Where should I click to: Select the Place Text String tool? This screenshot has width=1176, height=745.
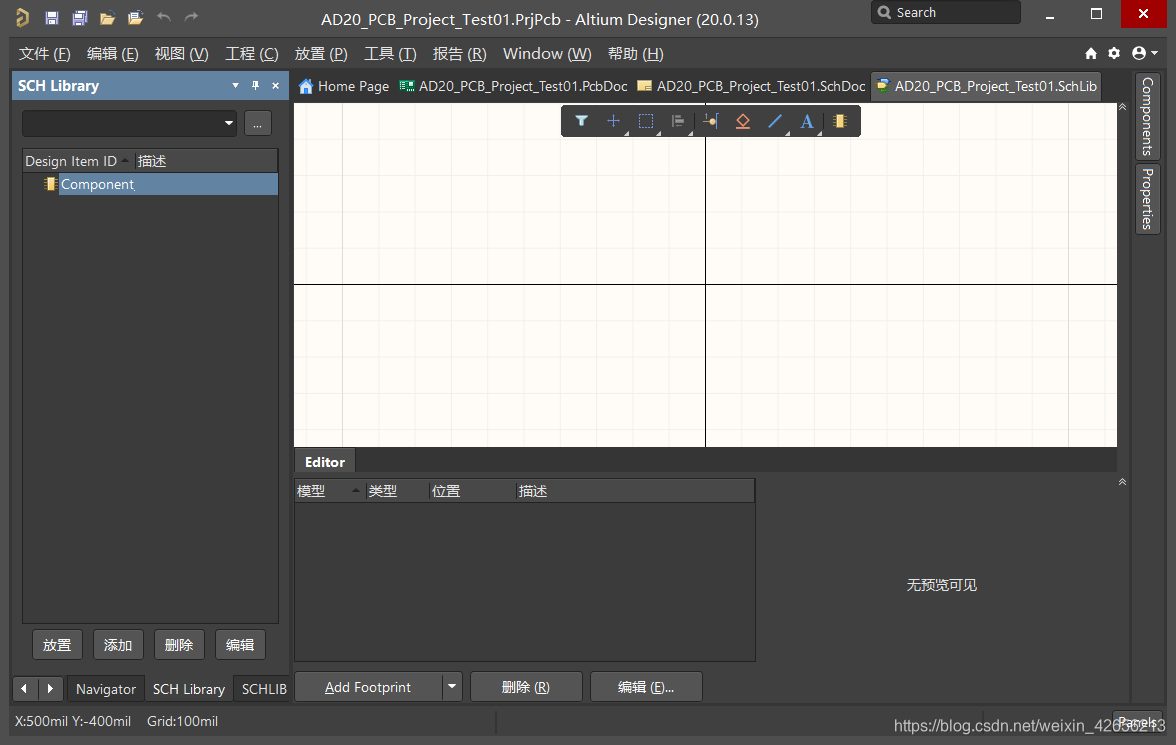tap(807, 121)
